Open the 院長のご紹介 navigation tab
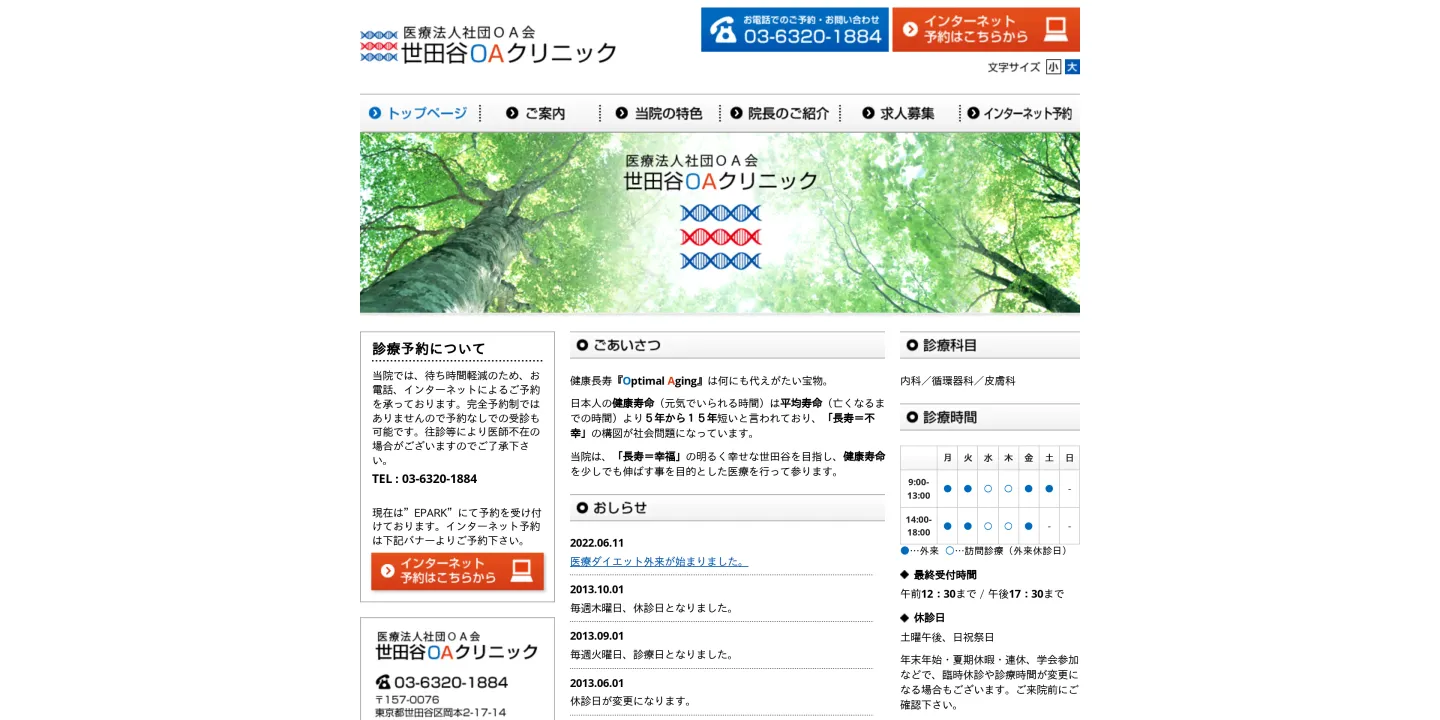The image size is (1440, 720). (780, 113)
